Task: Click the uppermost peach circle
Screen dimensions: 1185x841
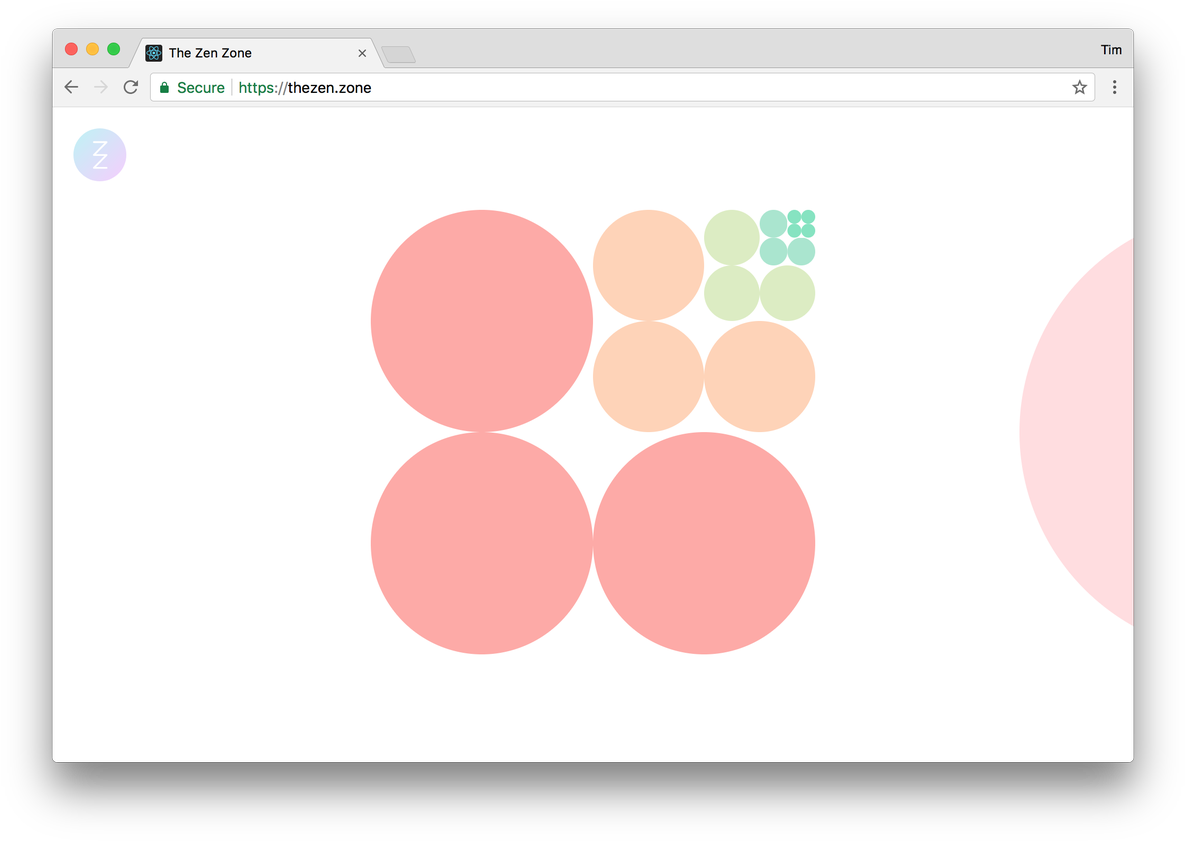Action: point(648,265)
